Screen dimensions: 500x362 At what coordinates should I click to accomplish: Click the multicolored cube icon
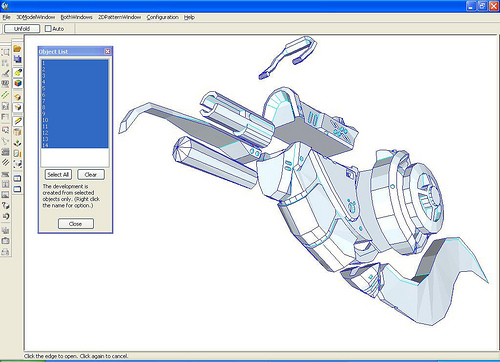tap(18, 83)
